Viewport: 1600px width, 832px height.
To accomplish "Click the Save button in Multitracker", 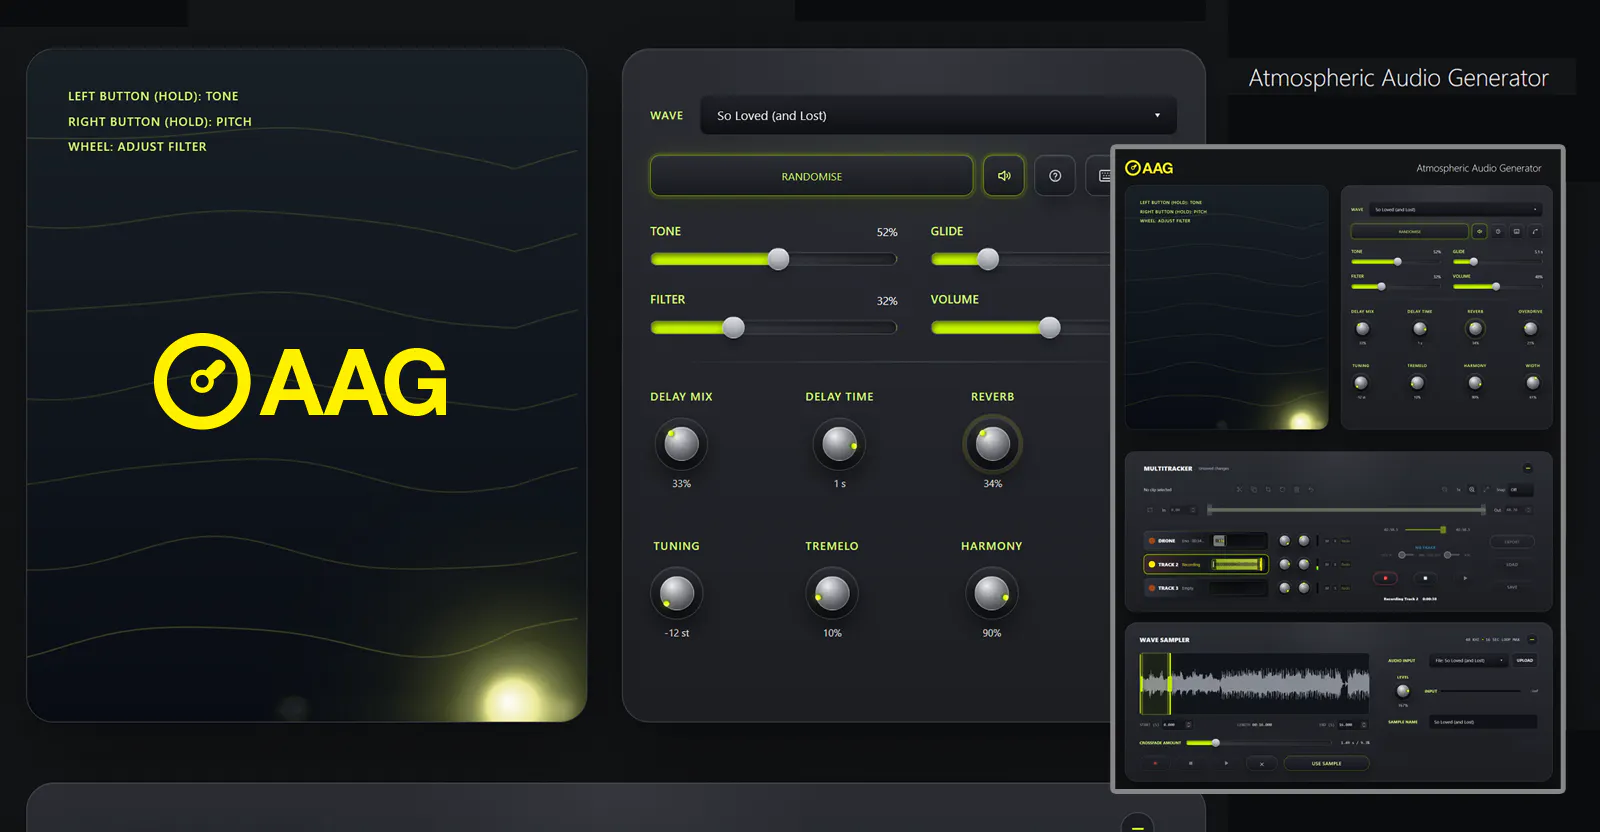I will click(x=1512, y=587).
